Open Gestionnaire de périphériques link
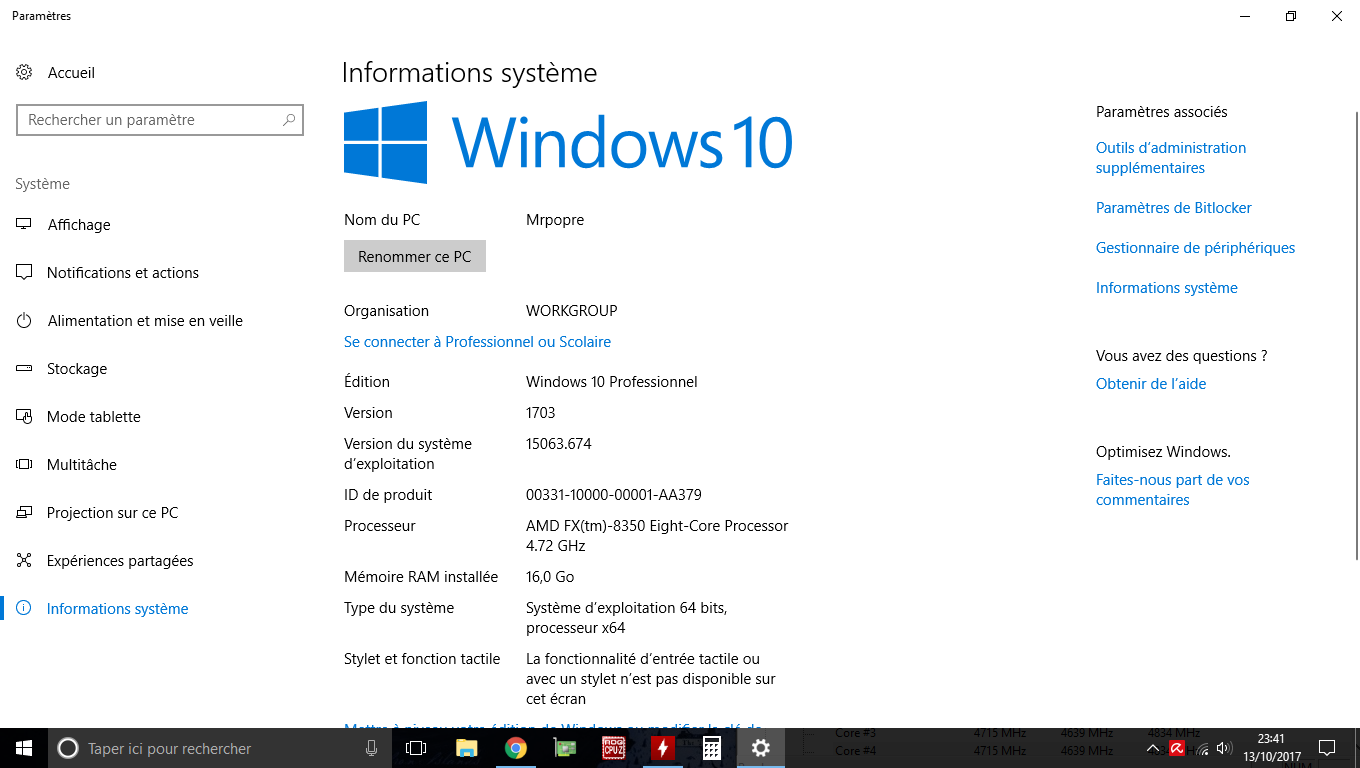Viewport: 1360px width, 768px height. pyautogui.click(x=1195, y=248)
